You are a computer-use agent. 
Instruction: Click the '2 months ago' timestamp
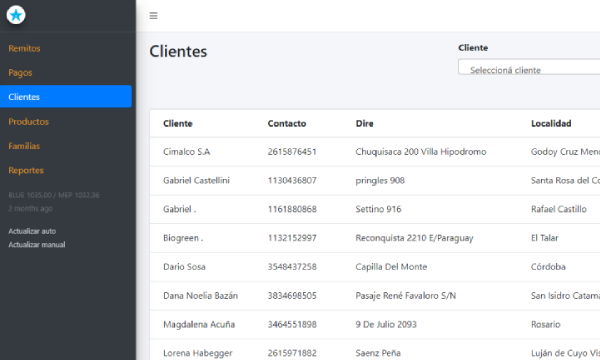tap(30, 209)
